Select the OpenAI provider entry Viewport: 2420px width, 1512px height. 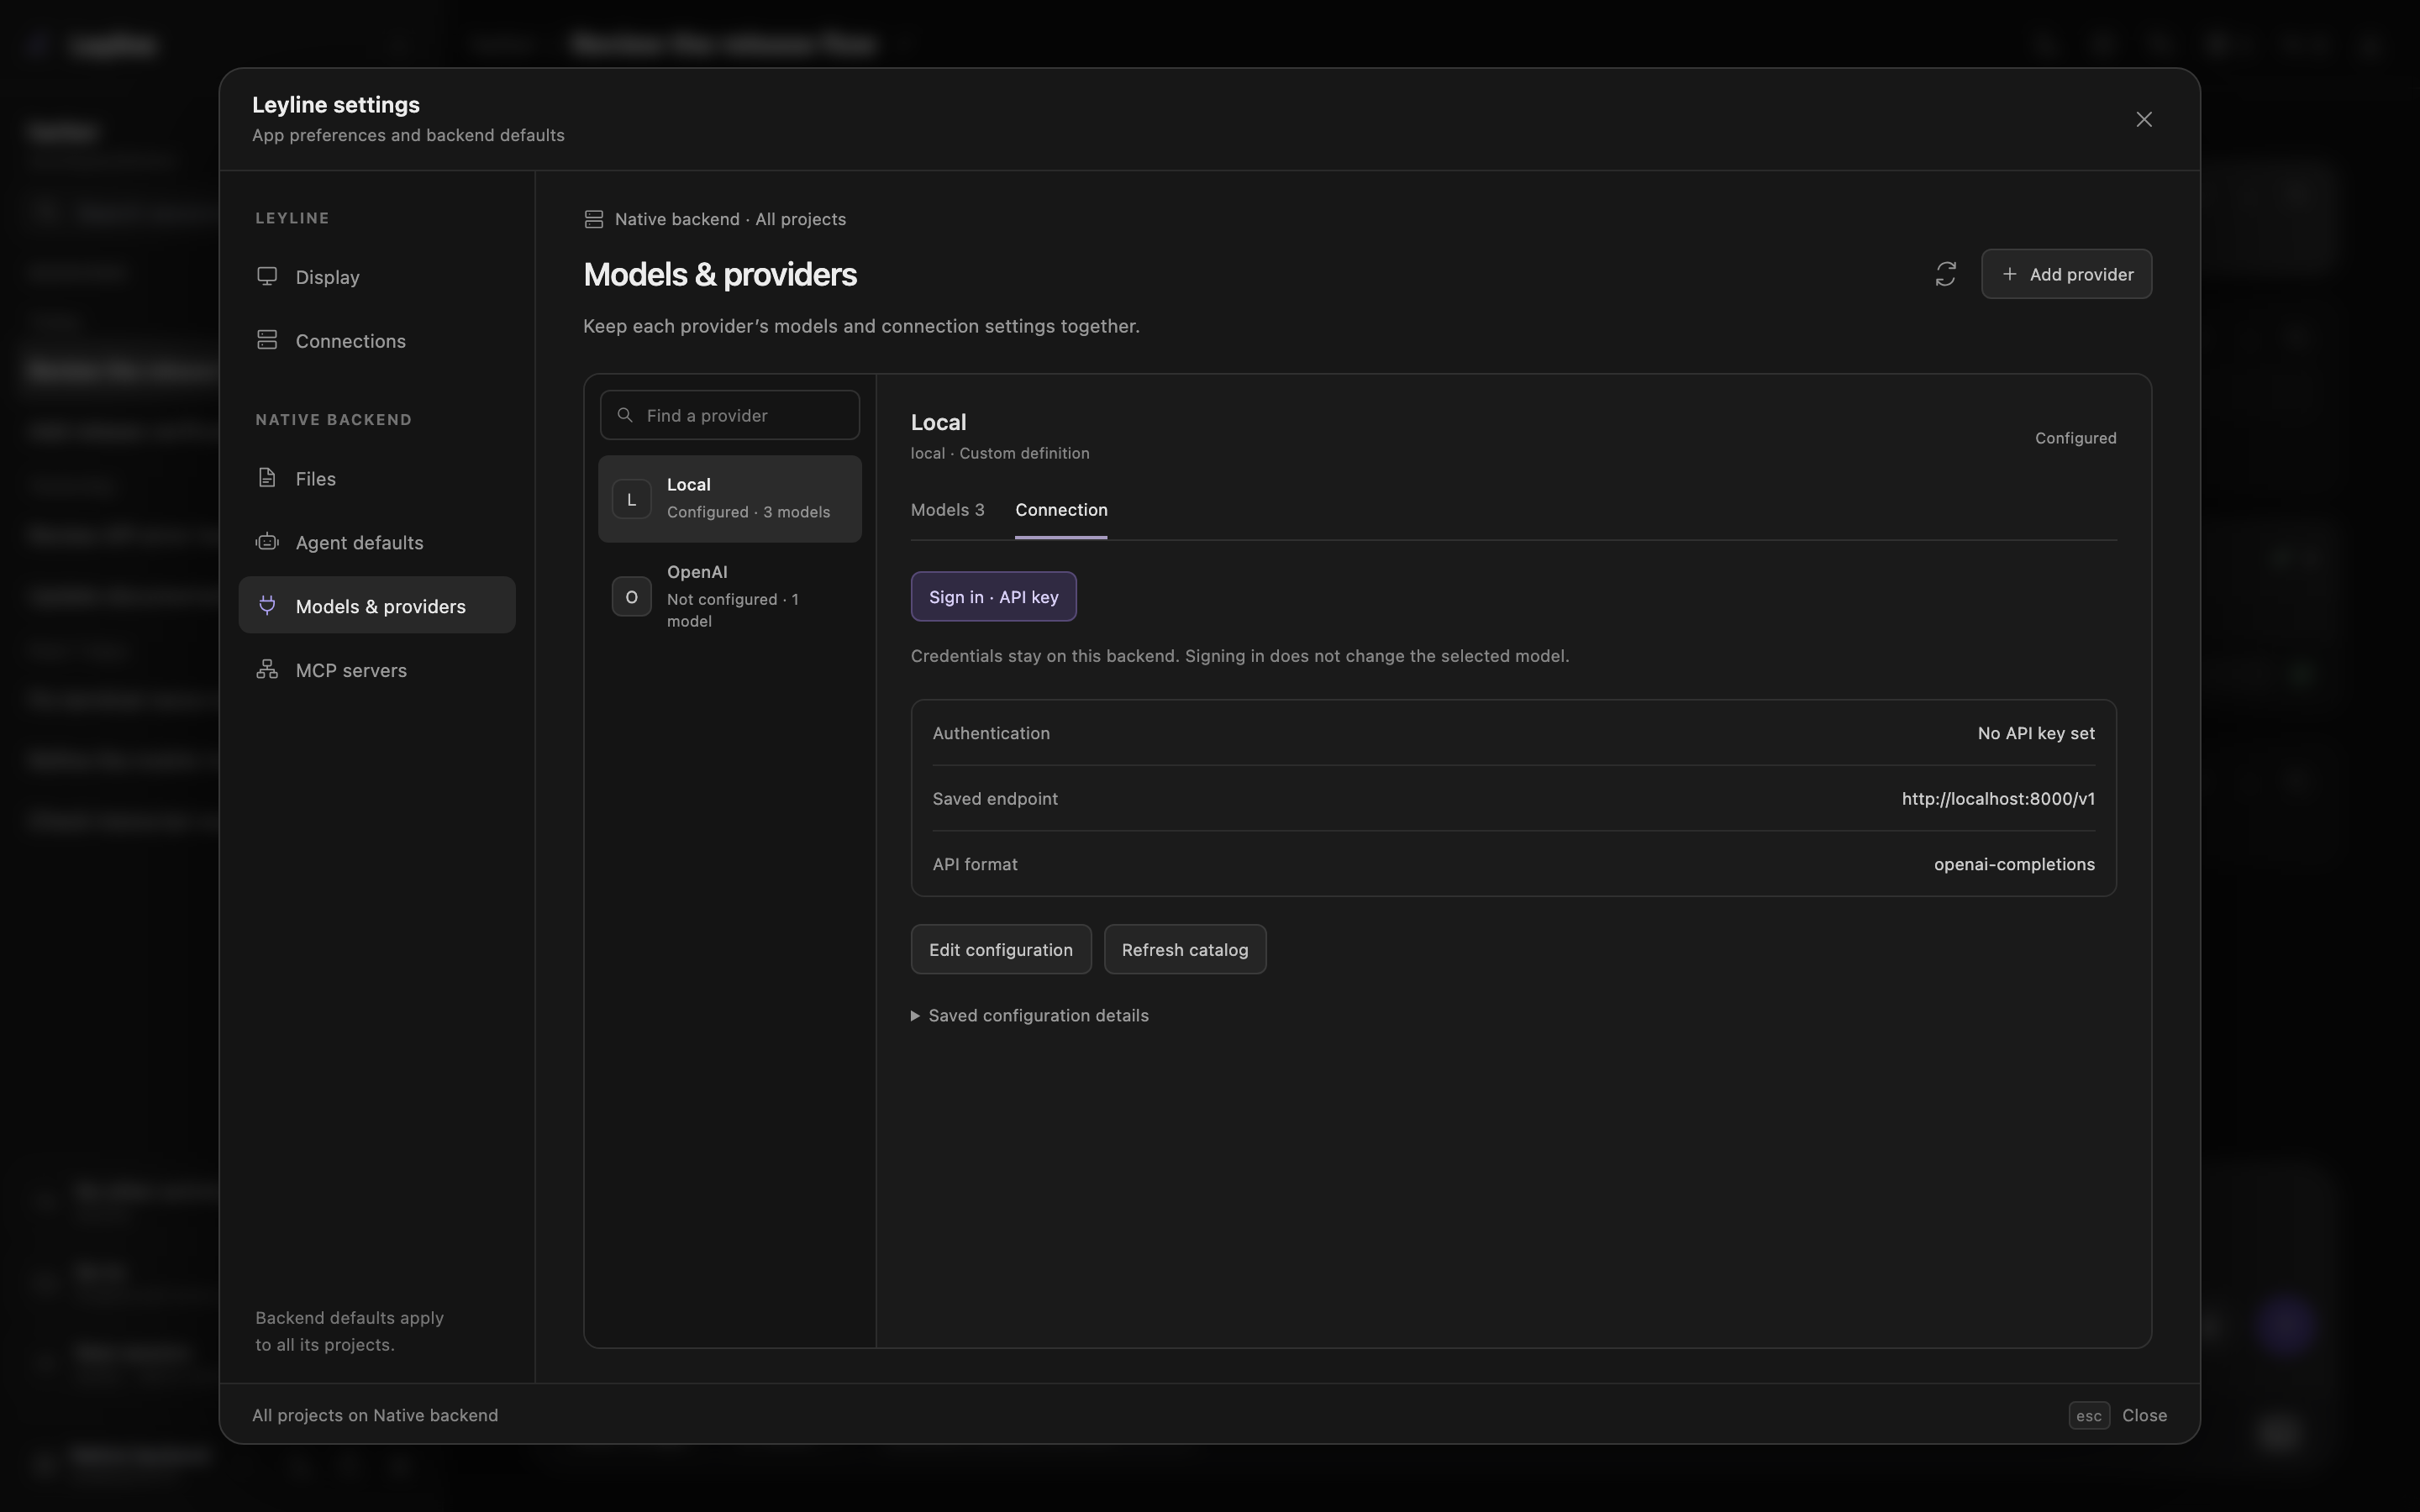[x=729, y=596]
